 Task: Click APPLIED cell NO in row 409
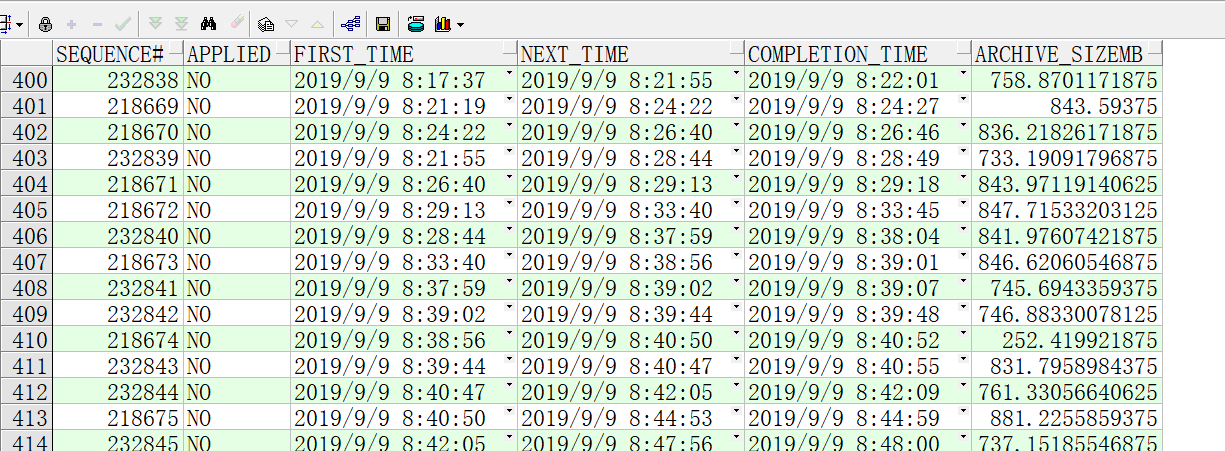point(237,314)
